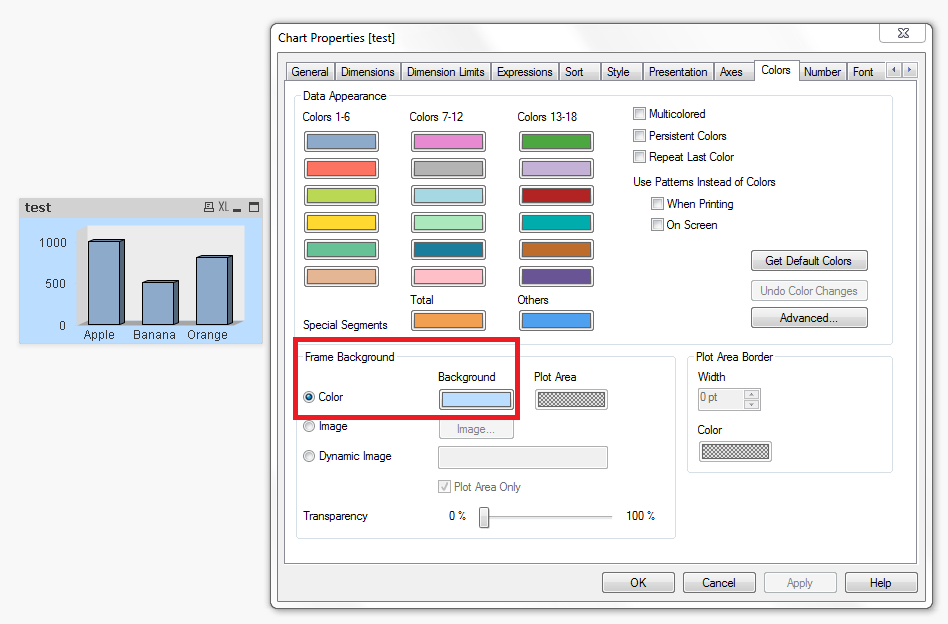Click the Frame Background color swatch

coord(476,400)
